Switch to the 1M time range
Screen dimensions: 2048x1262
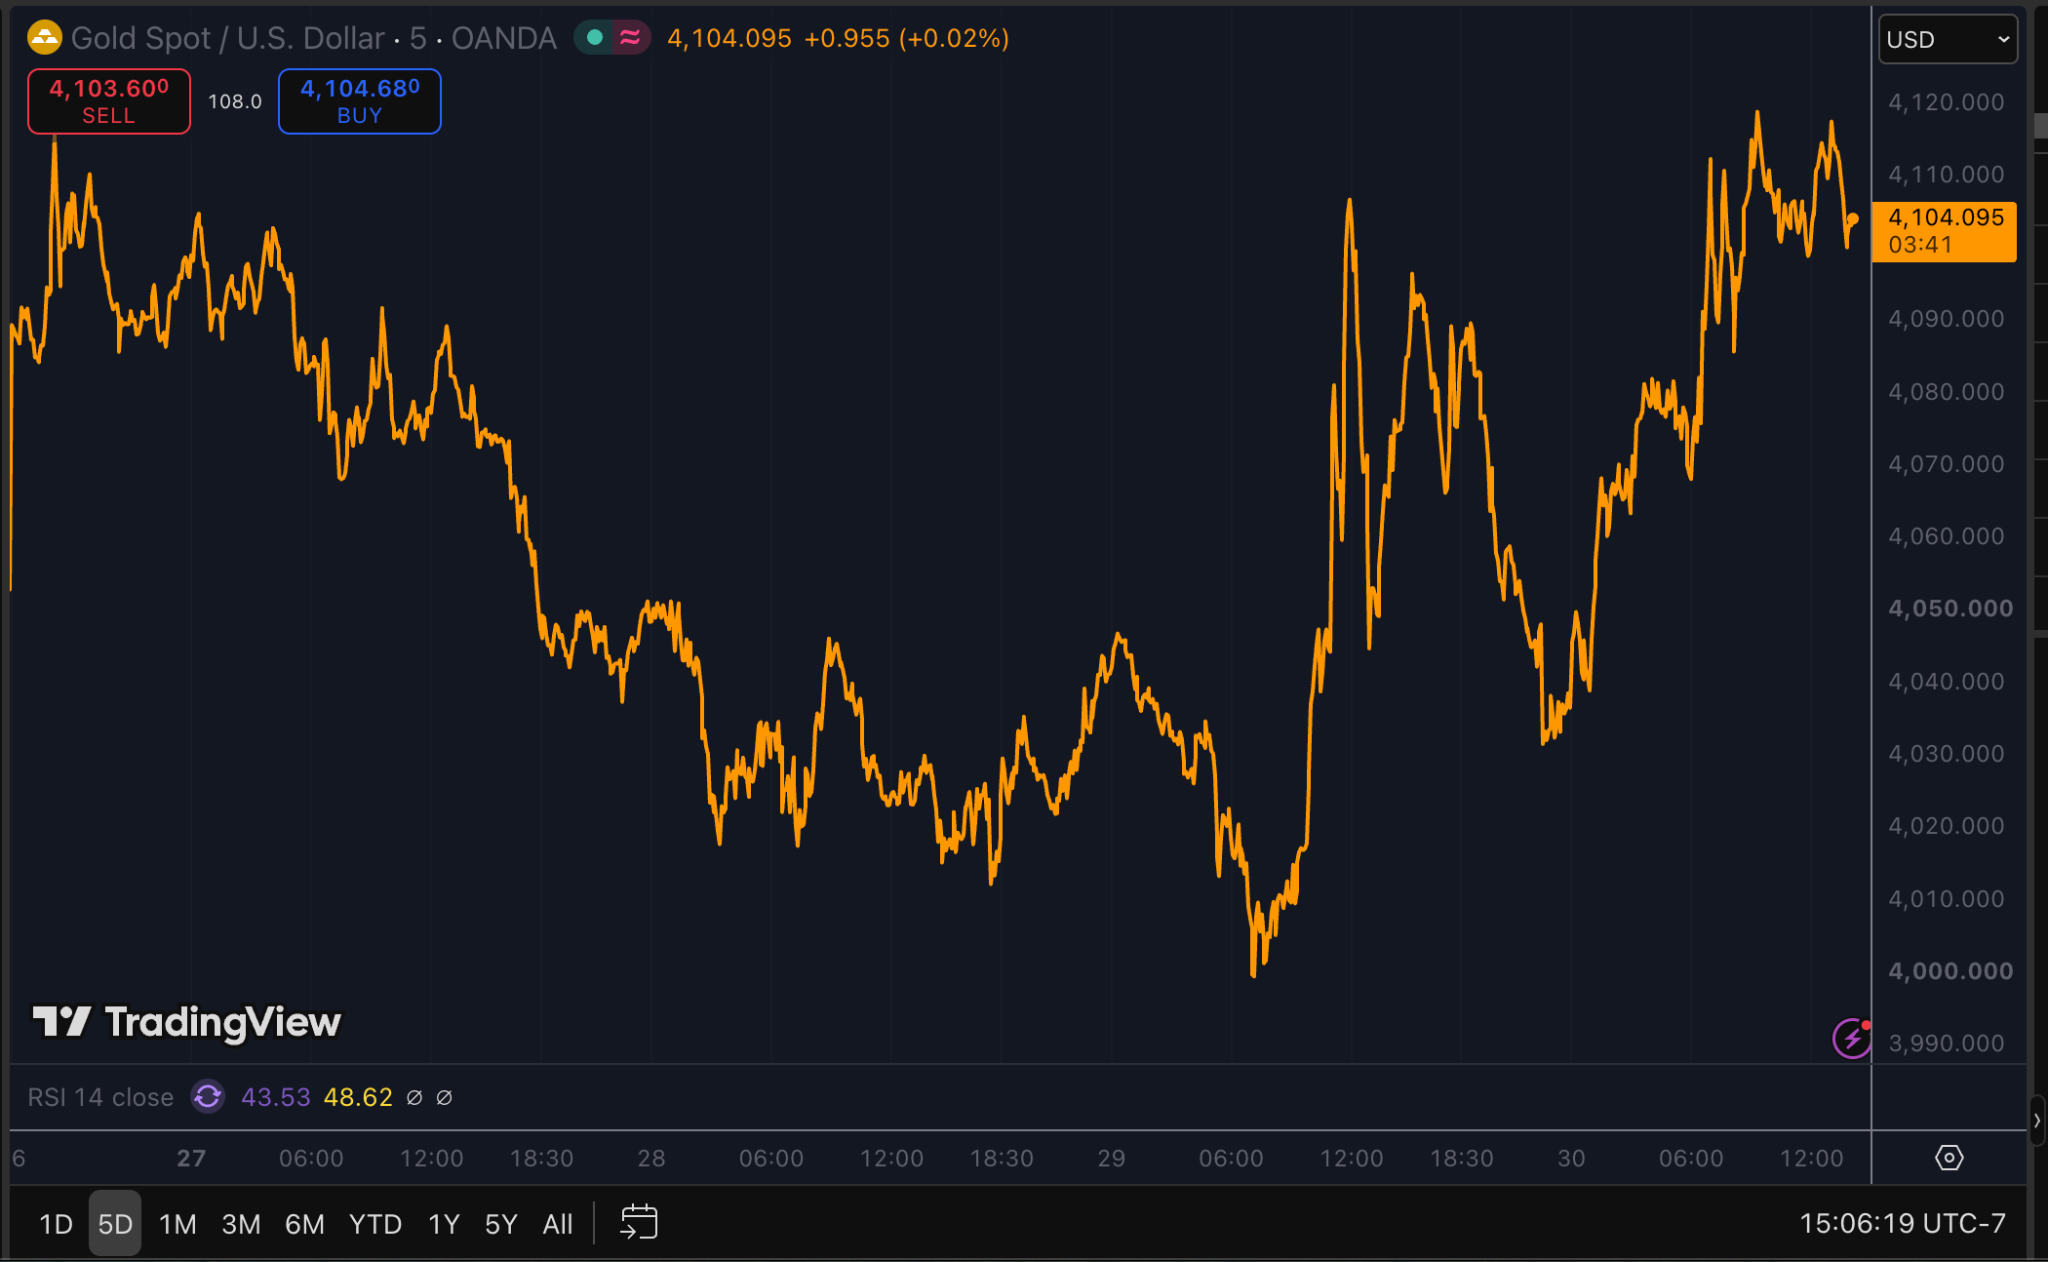178,1224
